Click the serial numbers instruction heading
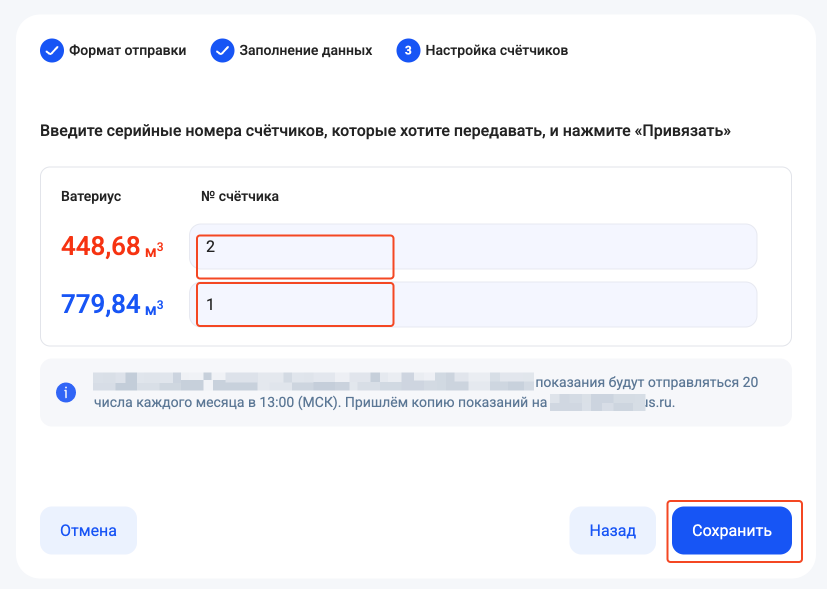 [x=384, y=131]
